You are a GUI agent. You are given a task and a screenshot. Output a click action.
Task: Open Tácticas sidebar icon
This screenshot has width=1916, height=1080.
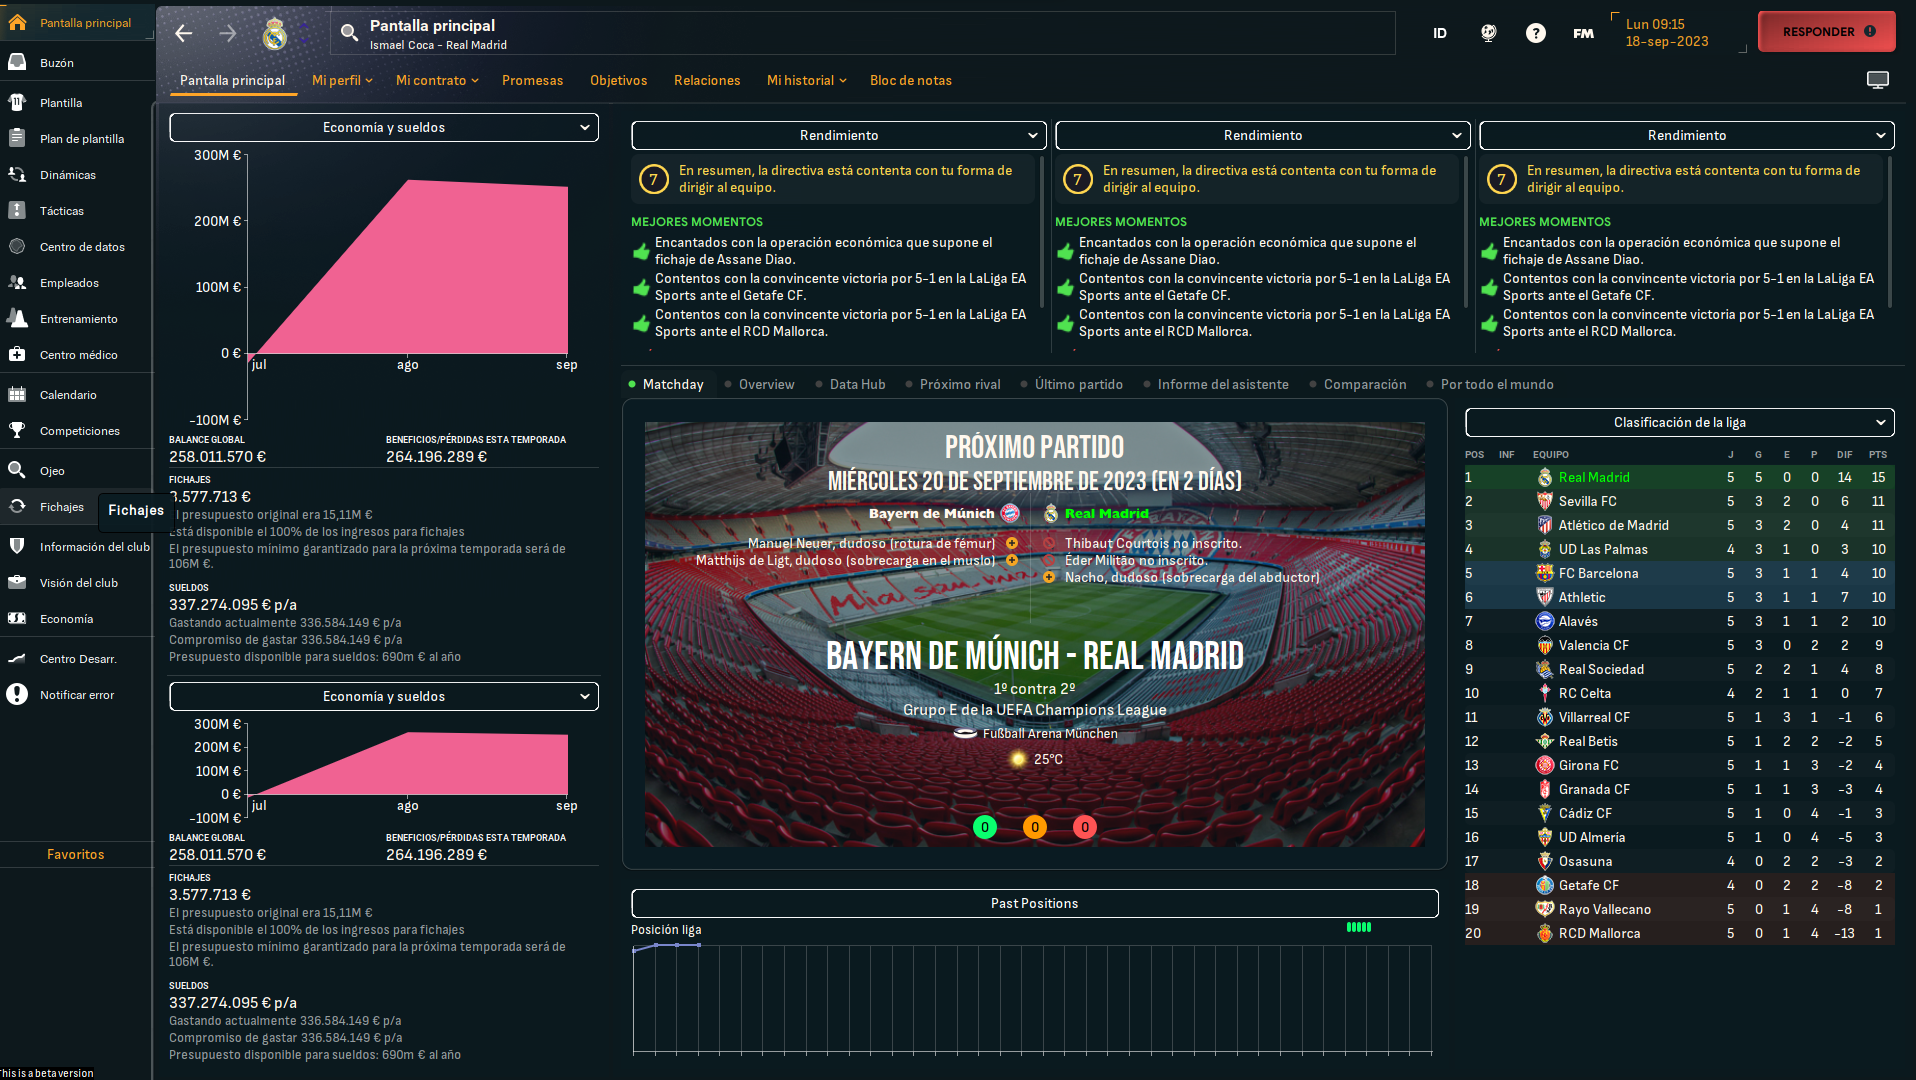click(x=17, y=210)
